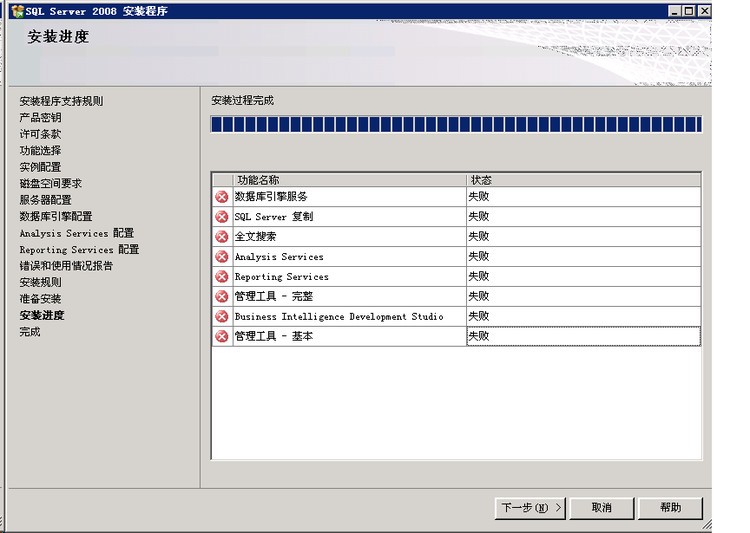The image size is (750, 533).
Task: Click the failure icon next to 全文搜索
Action: (221, 236)
